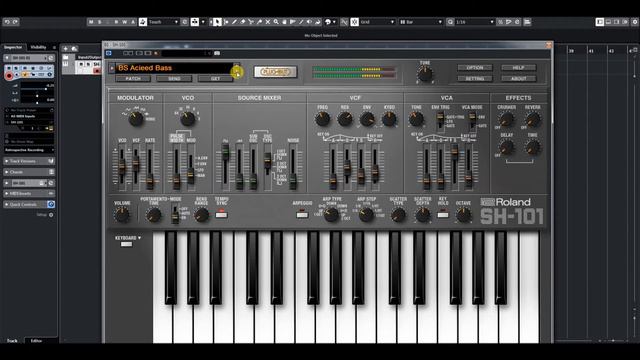Click the Add Track plus icon
The image size is (640, 360).
pos(65,49)
